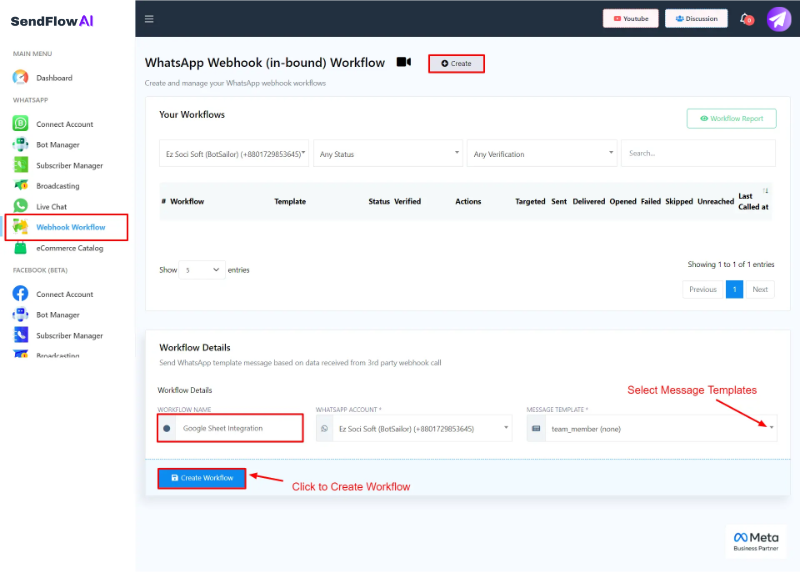Image resolution: width=800 pixels, height=572 pixels.
Task: Go to Previous page
Action: coord(703,289)
